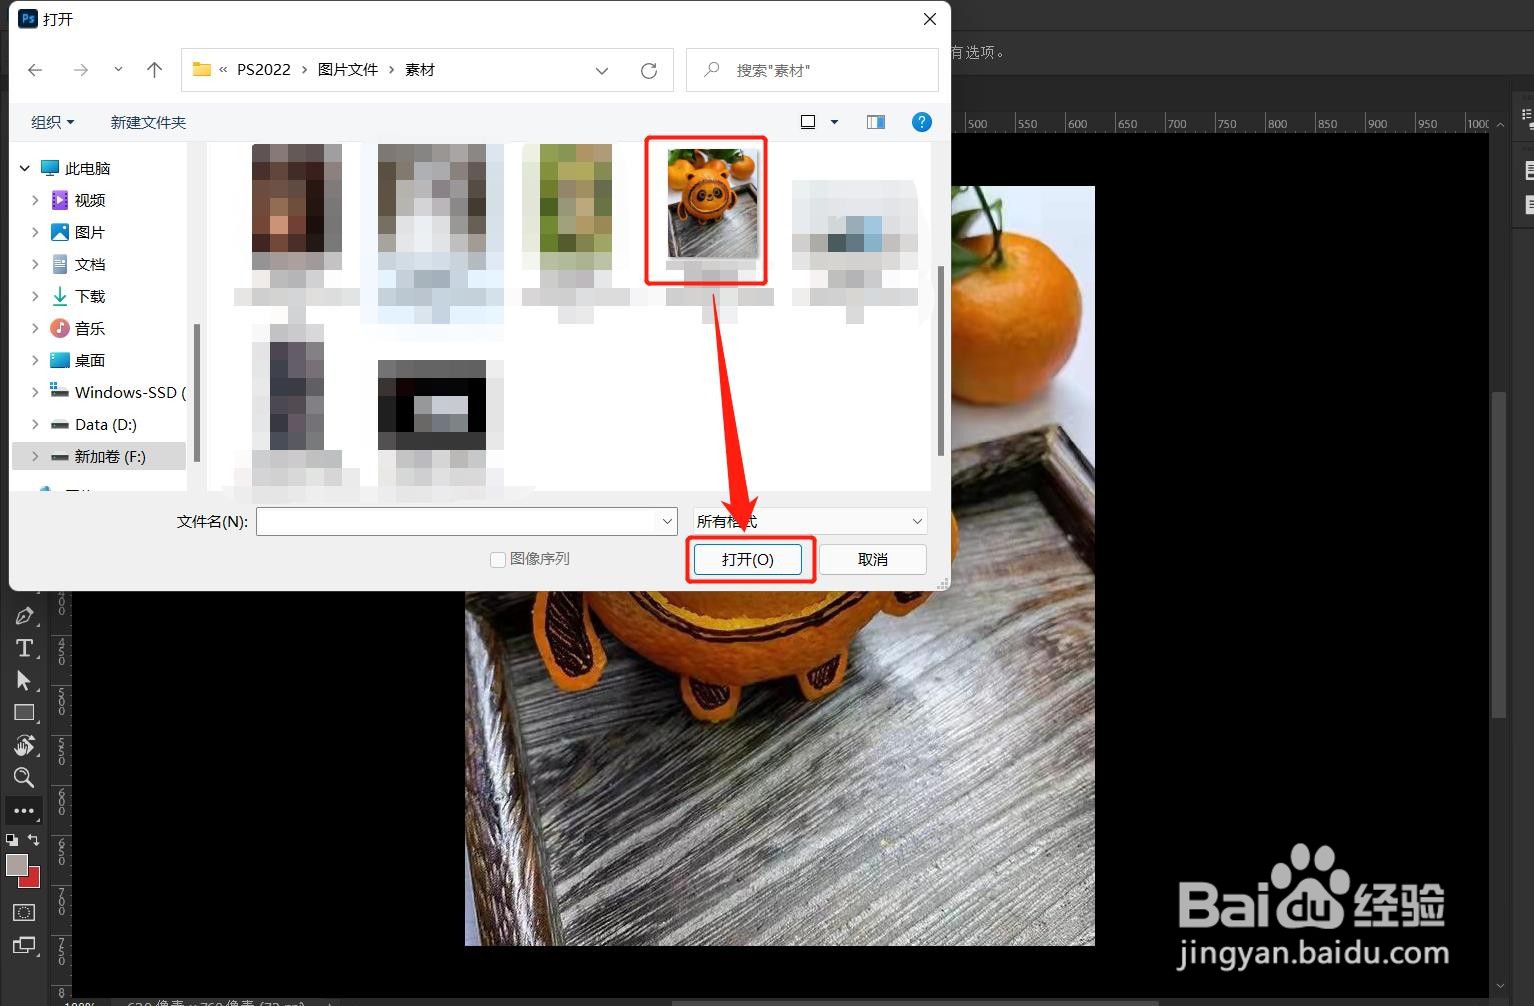The width and height of the screenshot is (1534, 1006).
Task: Expand the 图片 folder node
Action: [x=35, y=232]
